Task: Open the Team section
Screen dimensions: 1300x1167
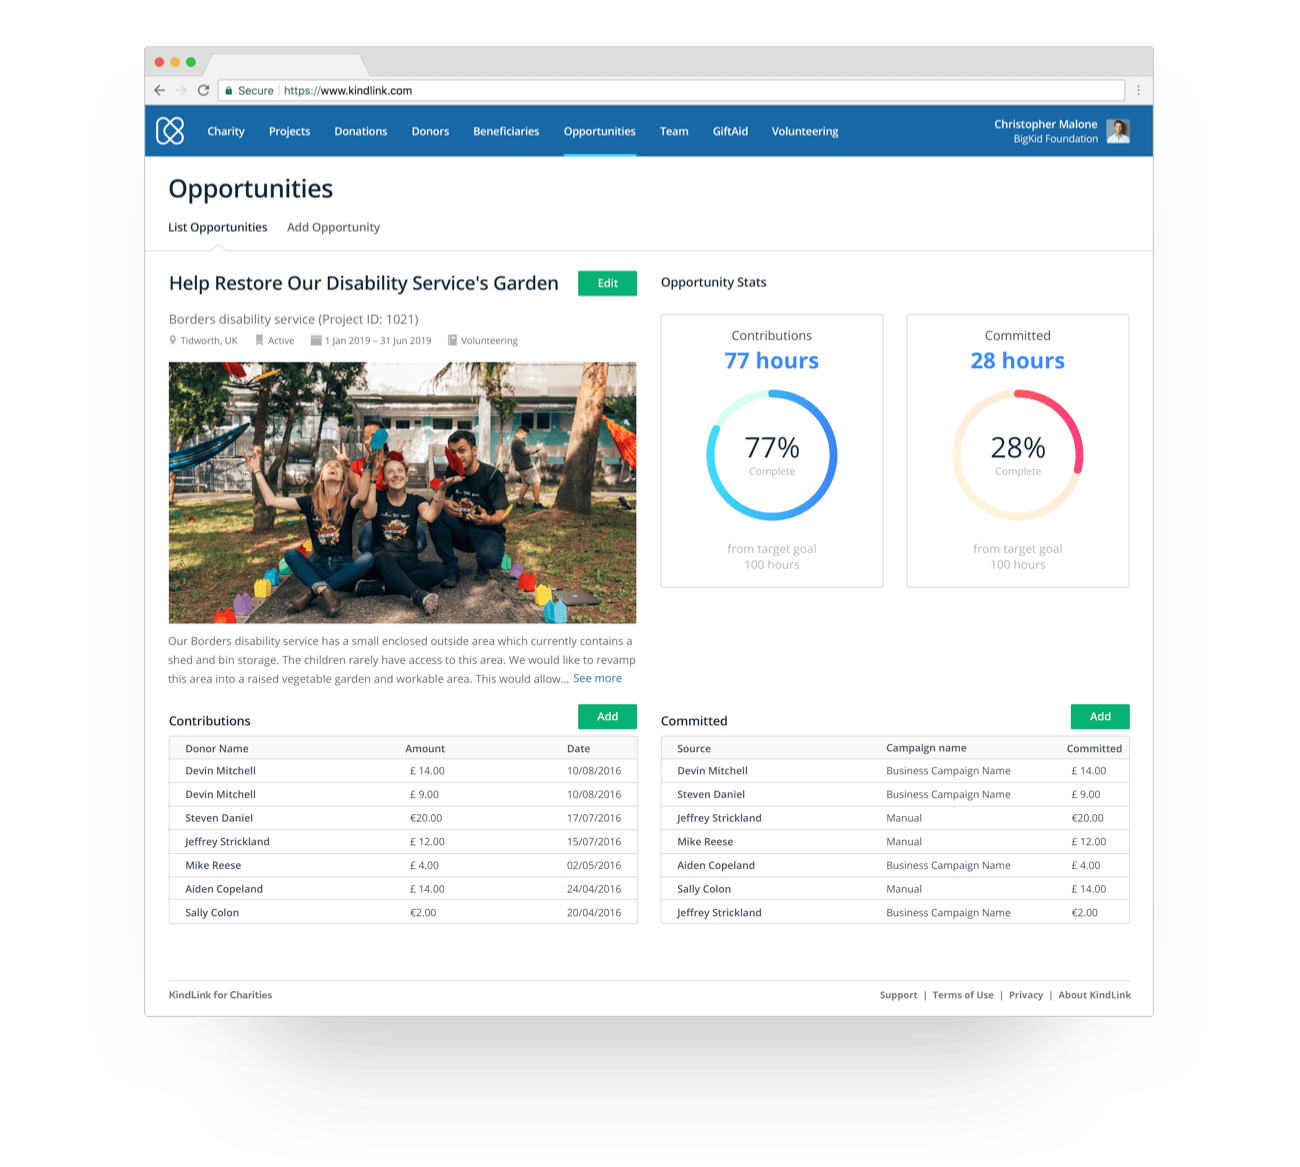Action: pyautogui.click(x=674, y=131)
